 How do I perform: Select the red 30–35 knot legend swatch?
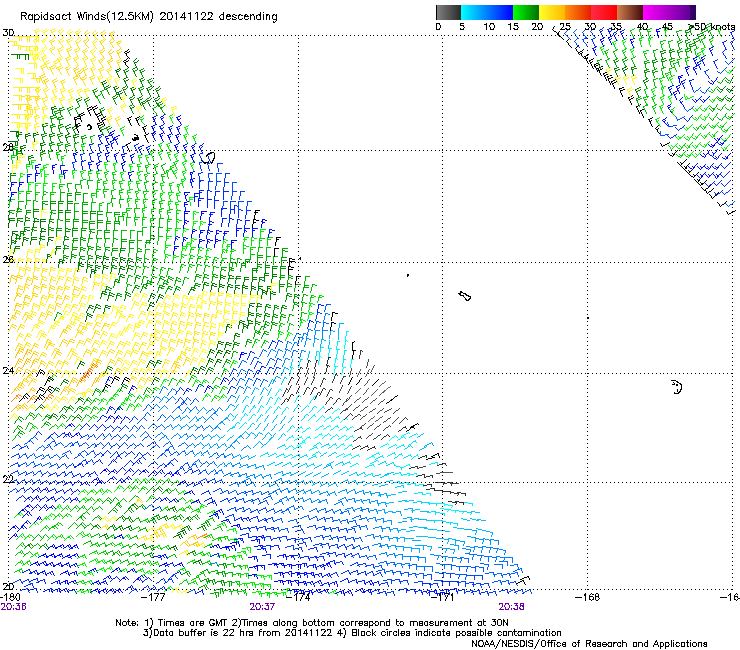tap(604, 12)
